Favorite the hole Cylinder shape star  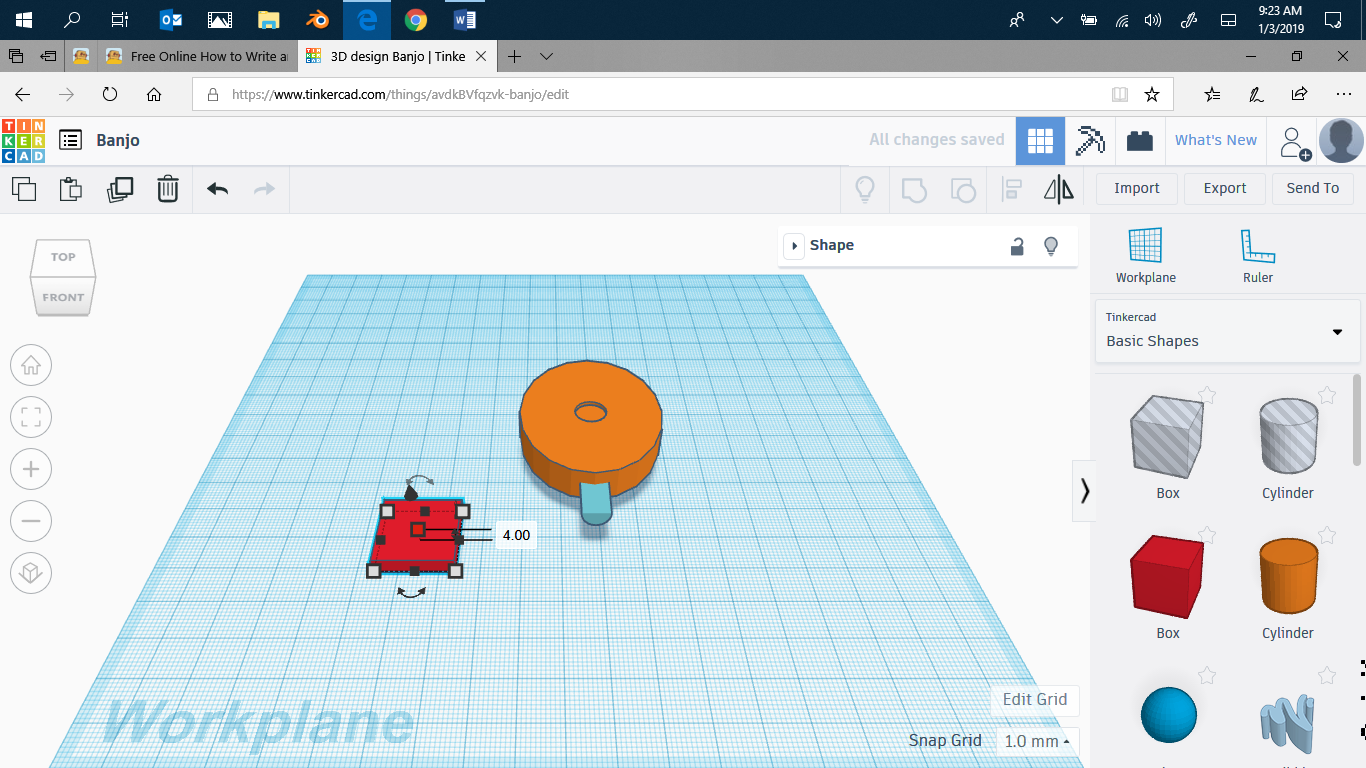[1327, 395]
